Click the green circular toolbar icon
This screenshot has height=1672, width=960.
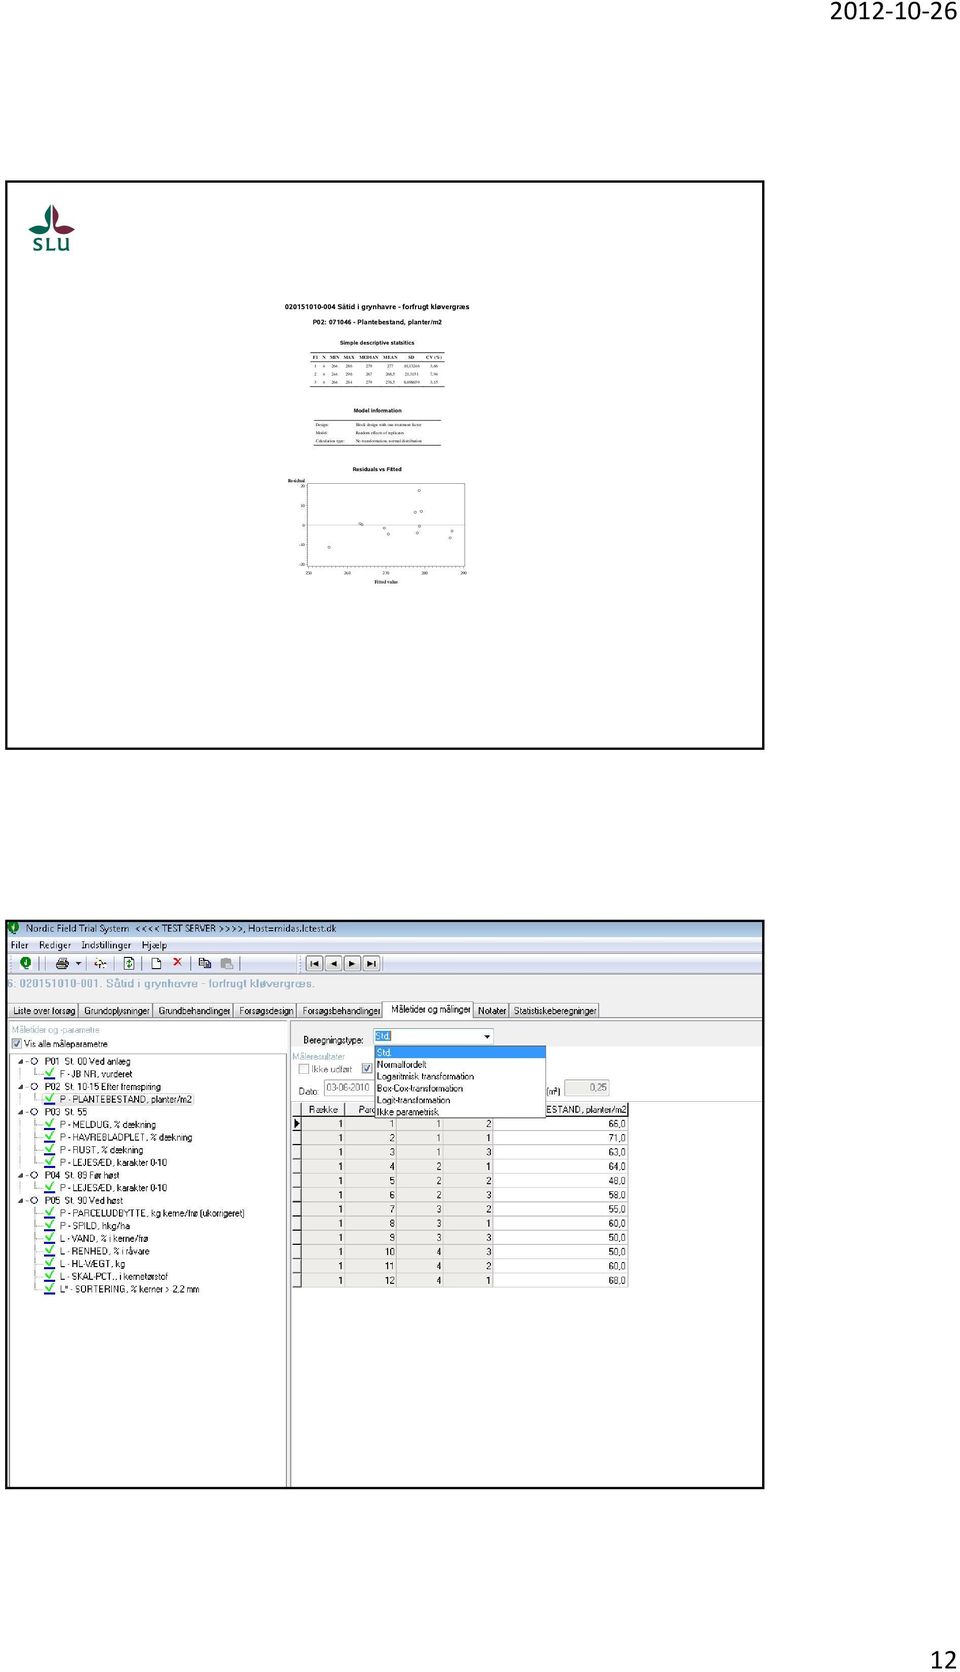pos(25,963)
